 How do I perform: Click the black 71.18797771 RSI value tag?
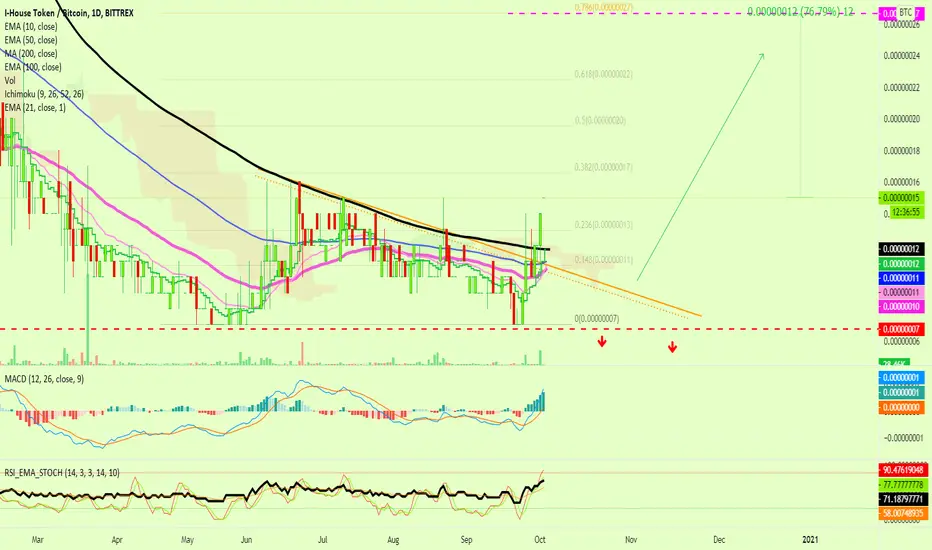pos(903,498)
